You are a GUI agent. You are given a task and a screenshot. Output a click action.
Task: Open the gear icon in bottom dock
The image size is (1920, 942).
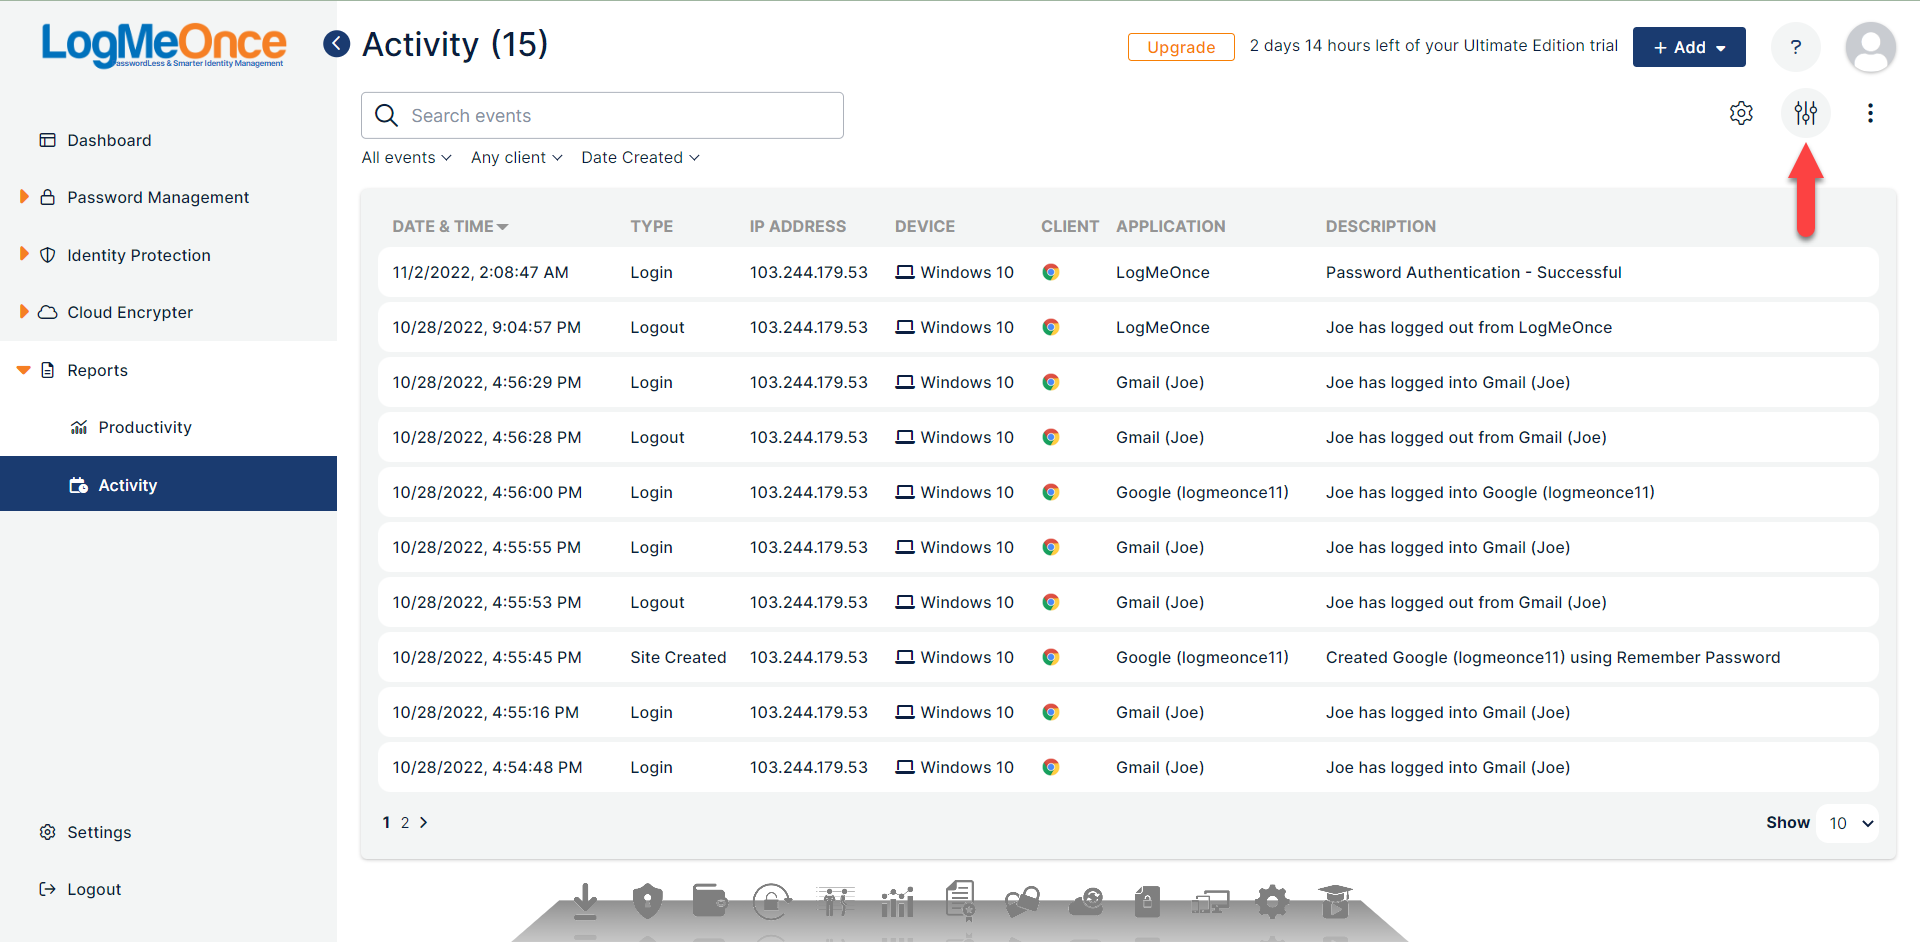[x=1272, y=901]
